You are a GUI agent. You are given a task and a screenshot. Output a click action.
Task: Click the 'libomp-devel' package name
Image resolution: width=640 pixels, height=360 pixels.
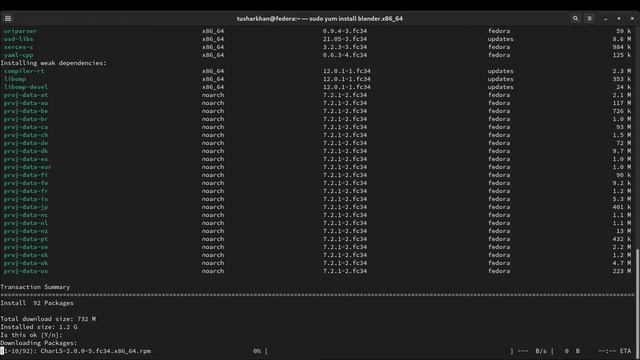tap(26, 87)
